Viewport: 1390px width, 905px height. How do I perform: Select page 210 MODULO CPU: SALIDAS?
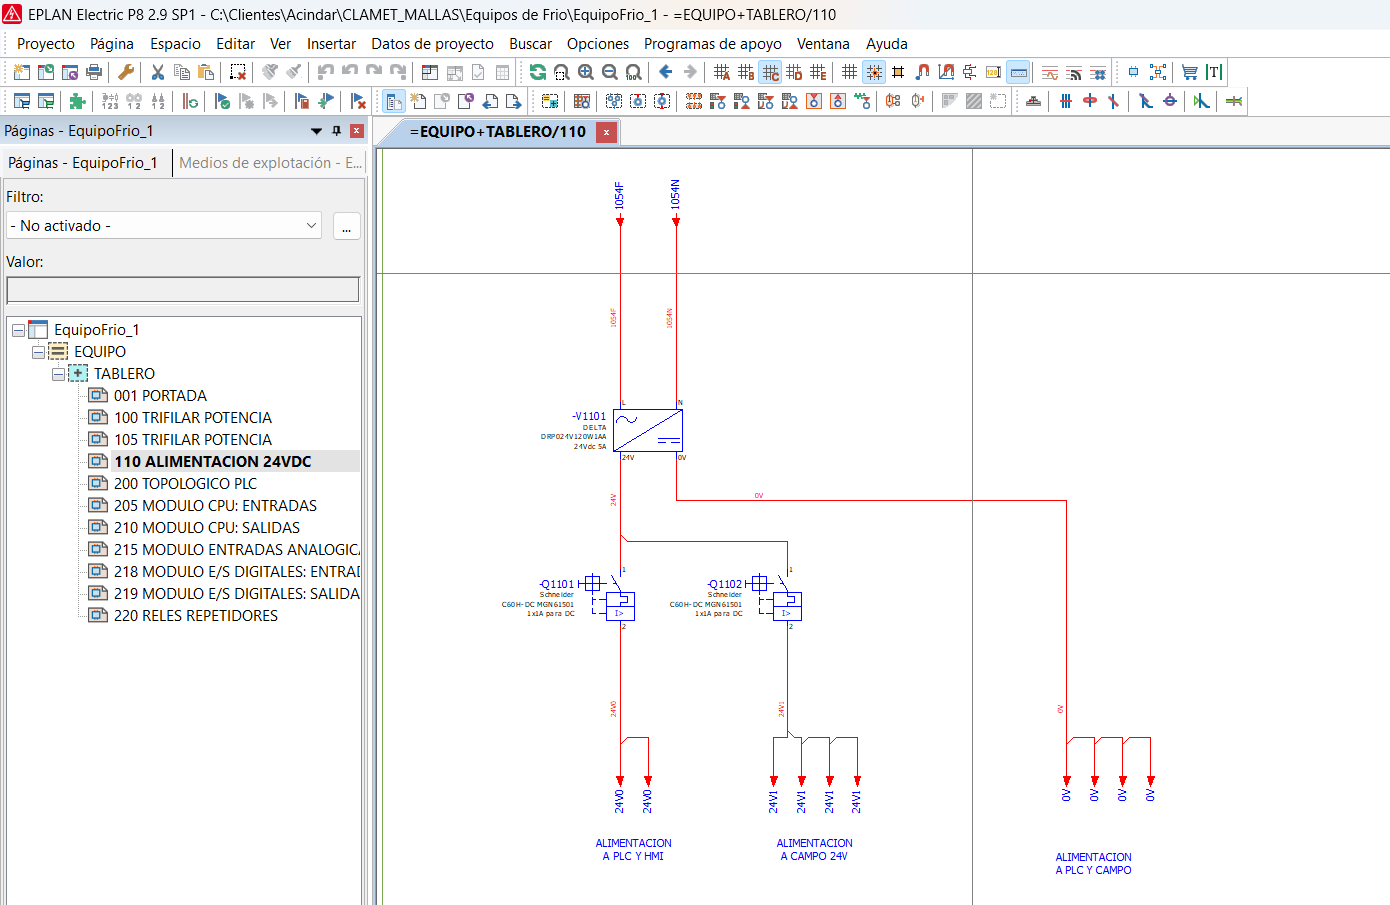point(207,528)
